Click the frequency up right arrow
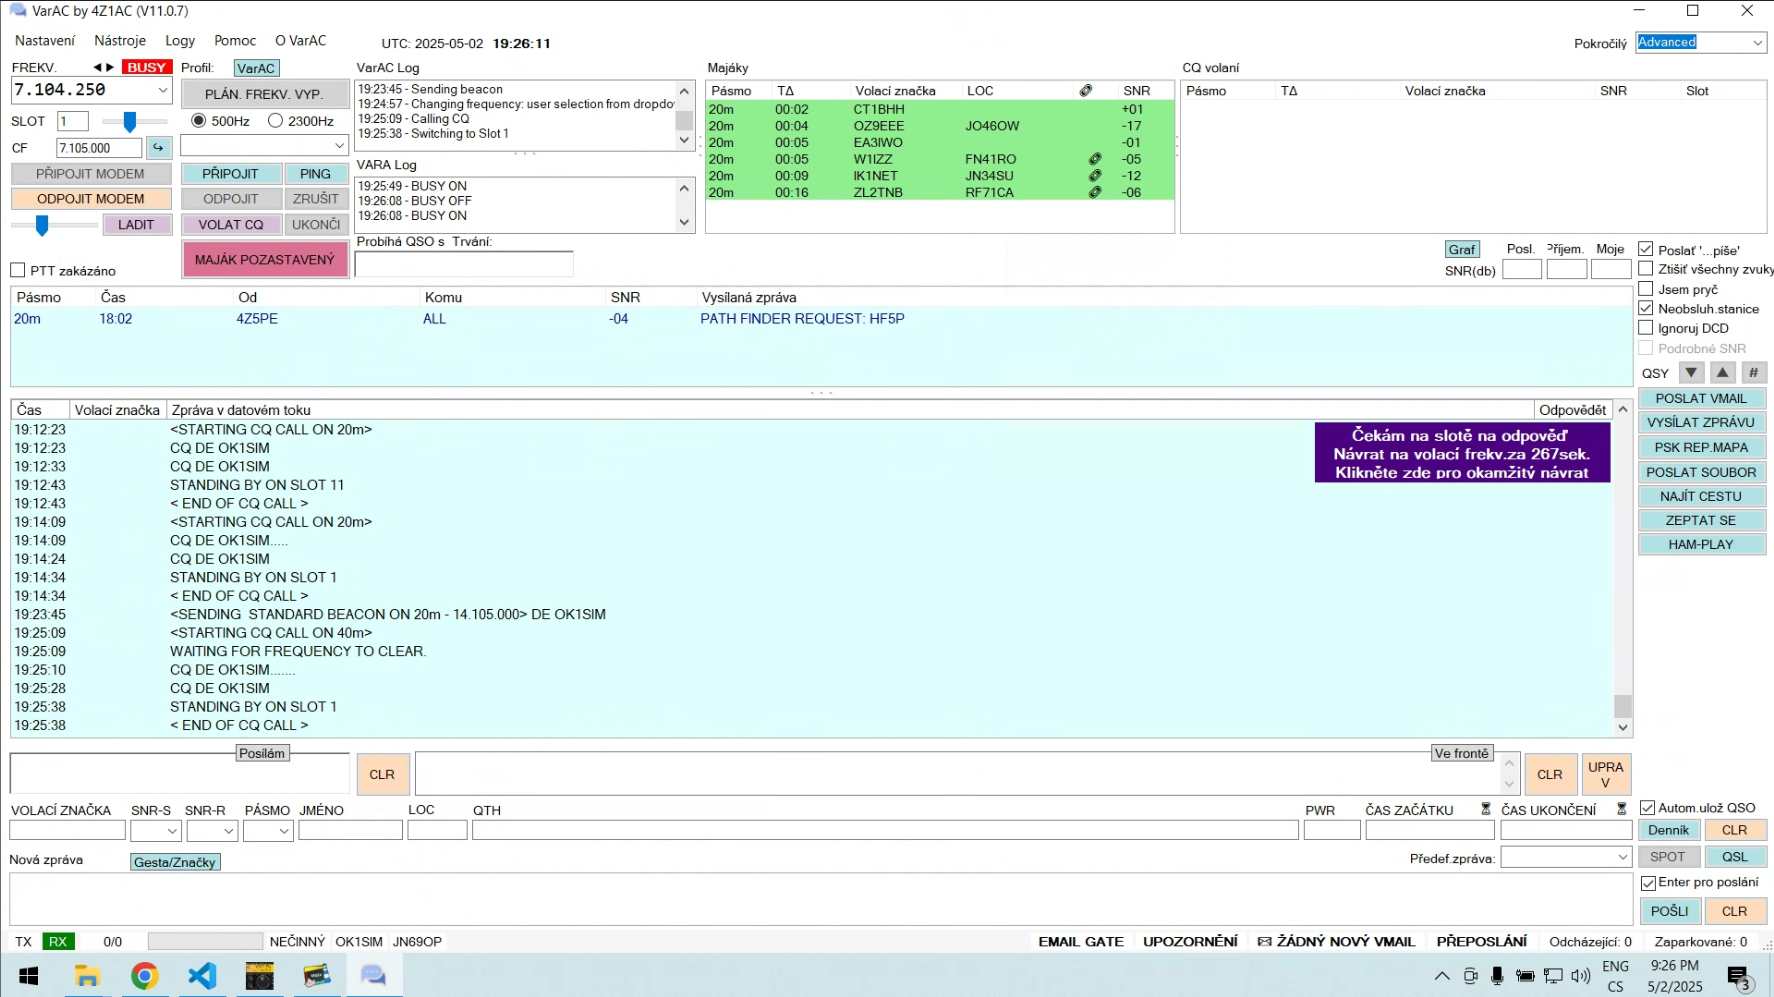 click(x=110, y=67)
